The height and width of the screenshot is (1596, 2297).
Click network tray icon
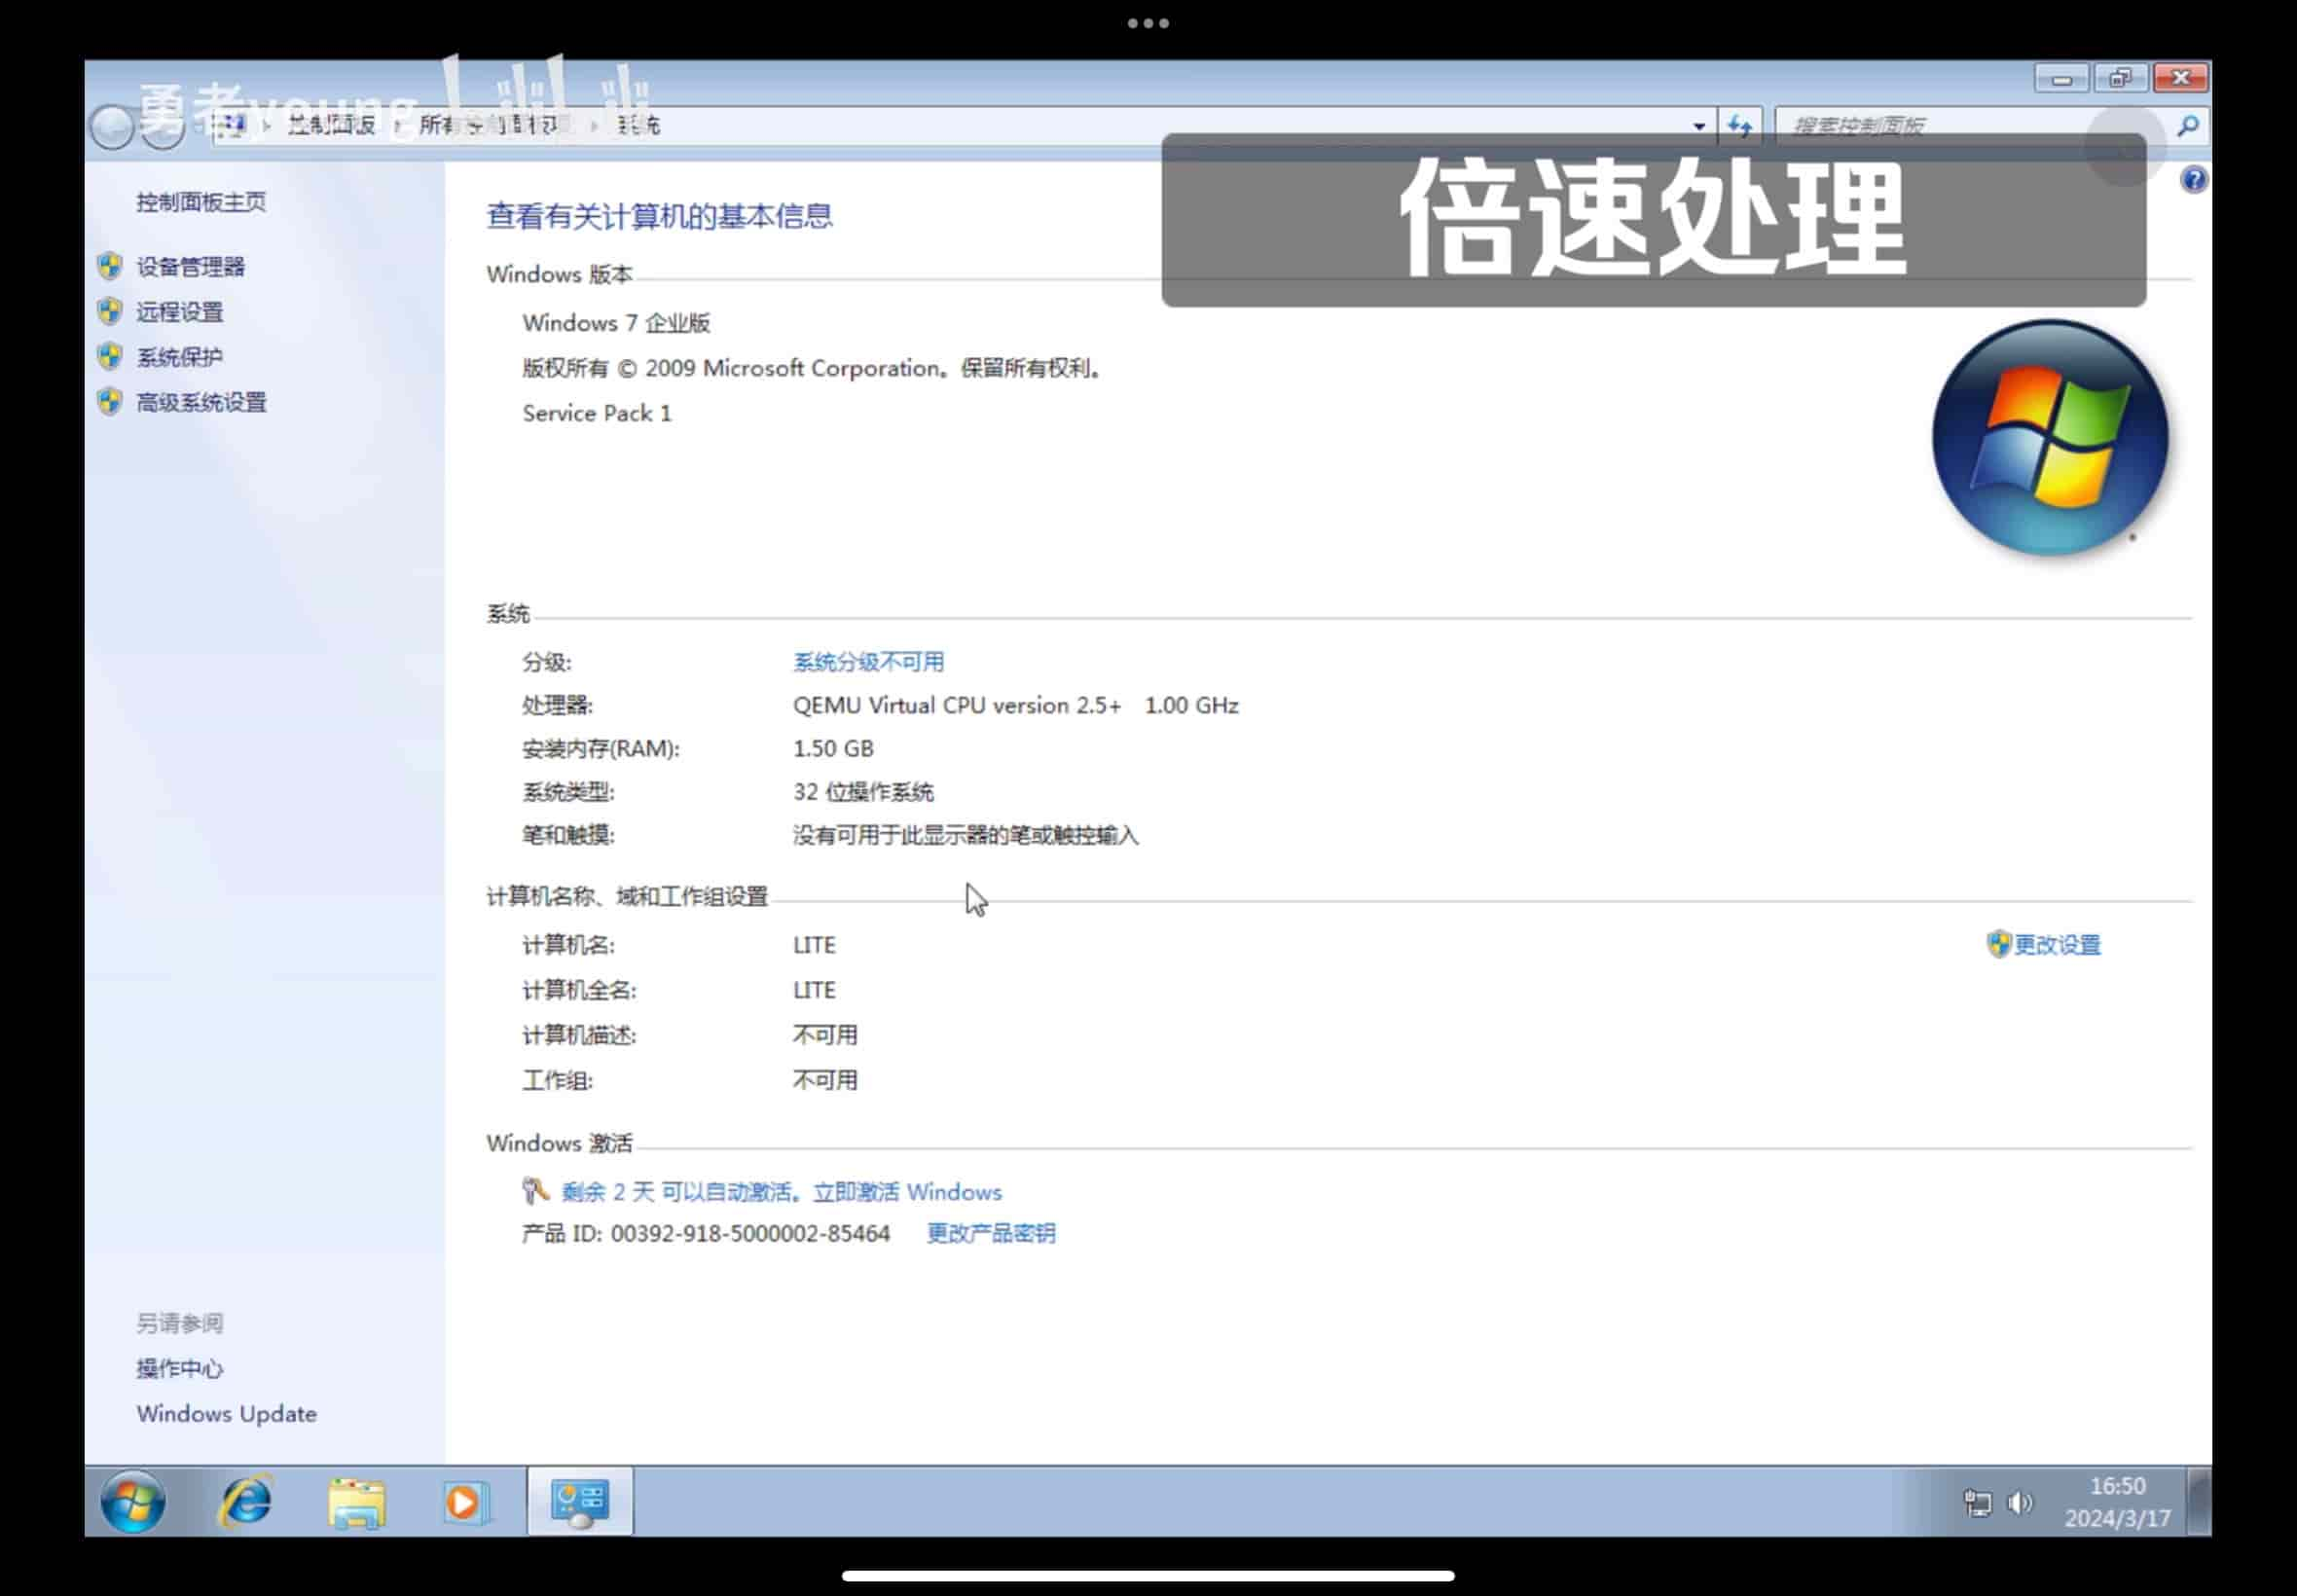[1977, 1503]
